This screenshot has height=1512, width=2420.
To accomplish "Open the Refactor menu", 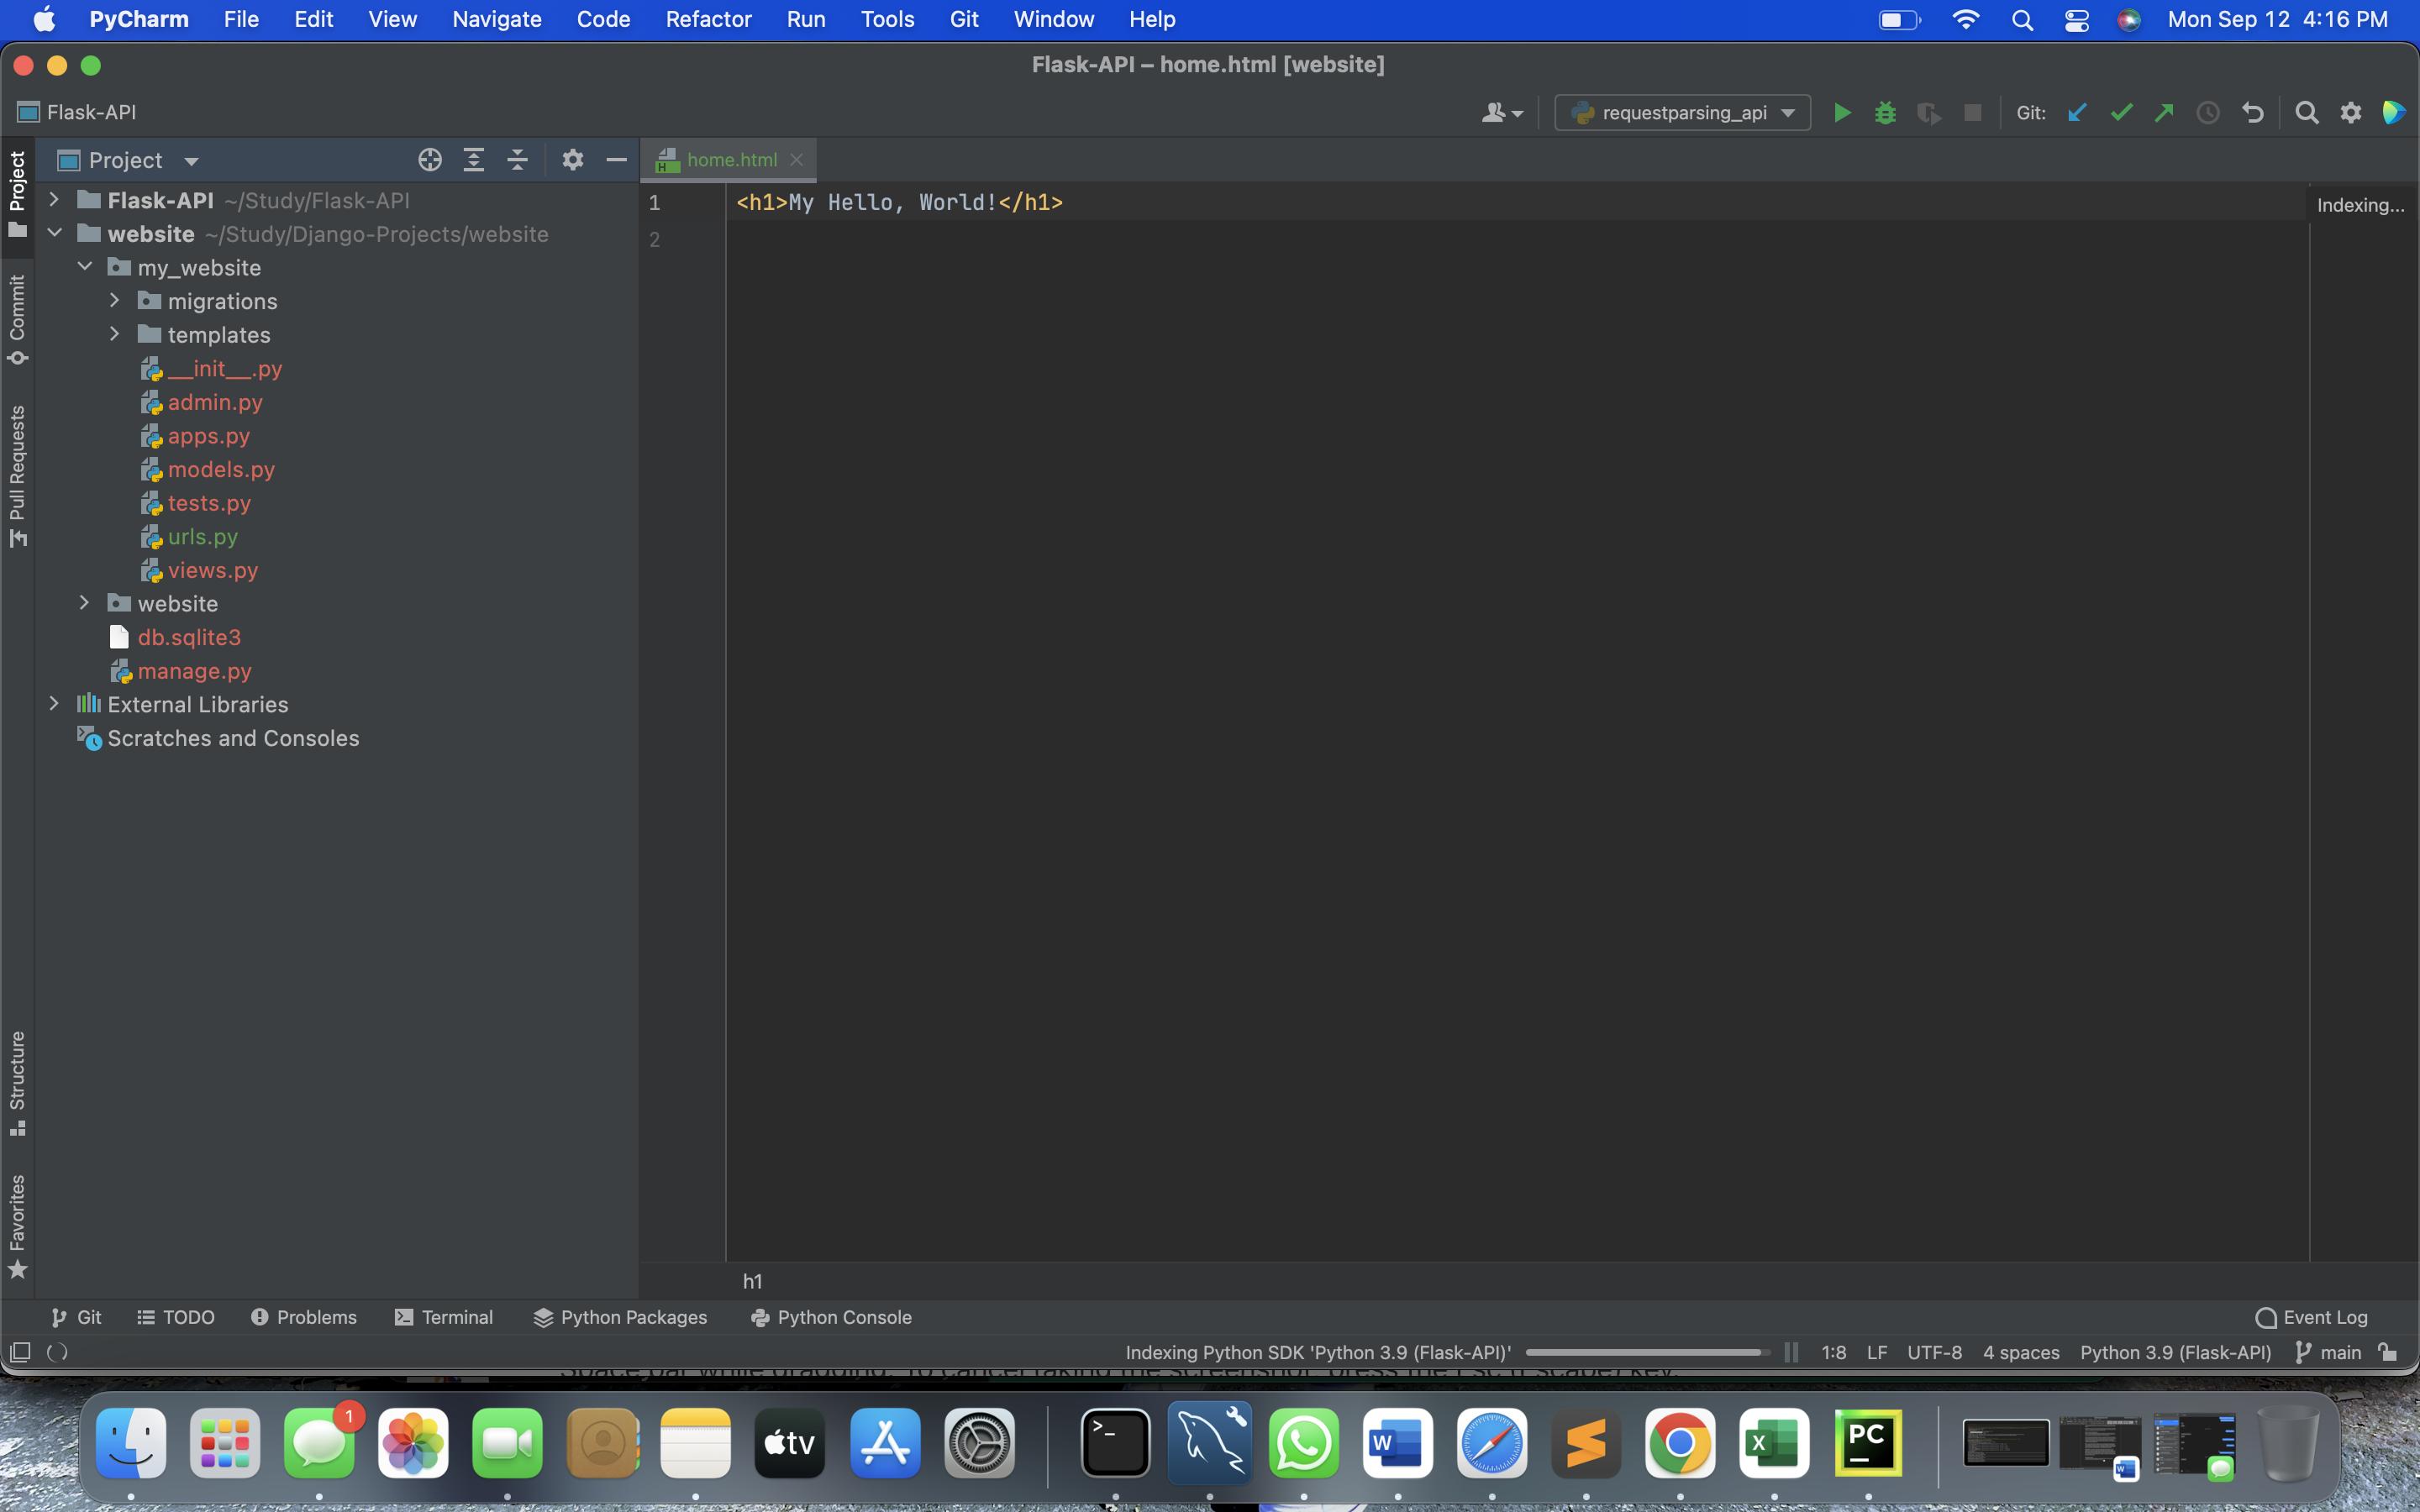I will 708,19.
